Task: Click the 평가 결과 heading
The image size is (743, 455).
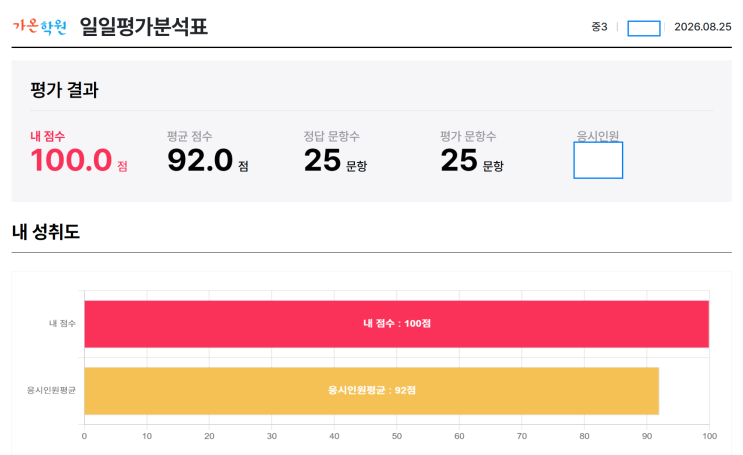Action: point(64,90)
